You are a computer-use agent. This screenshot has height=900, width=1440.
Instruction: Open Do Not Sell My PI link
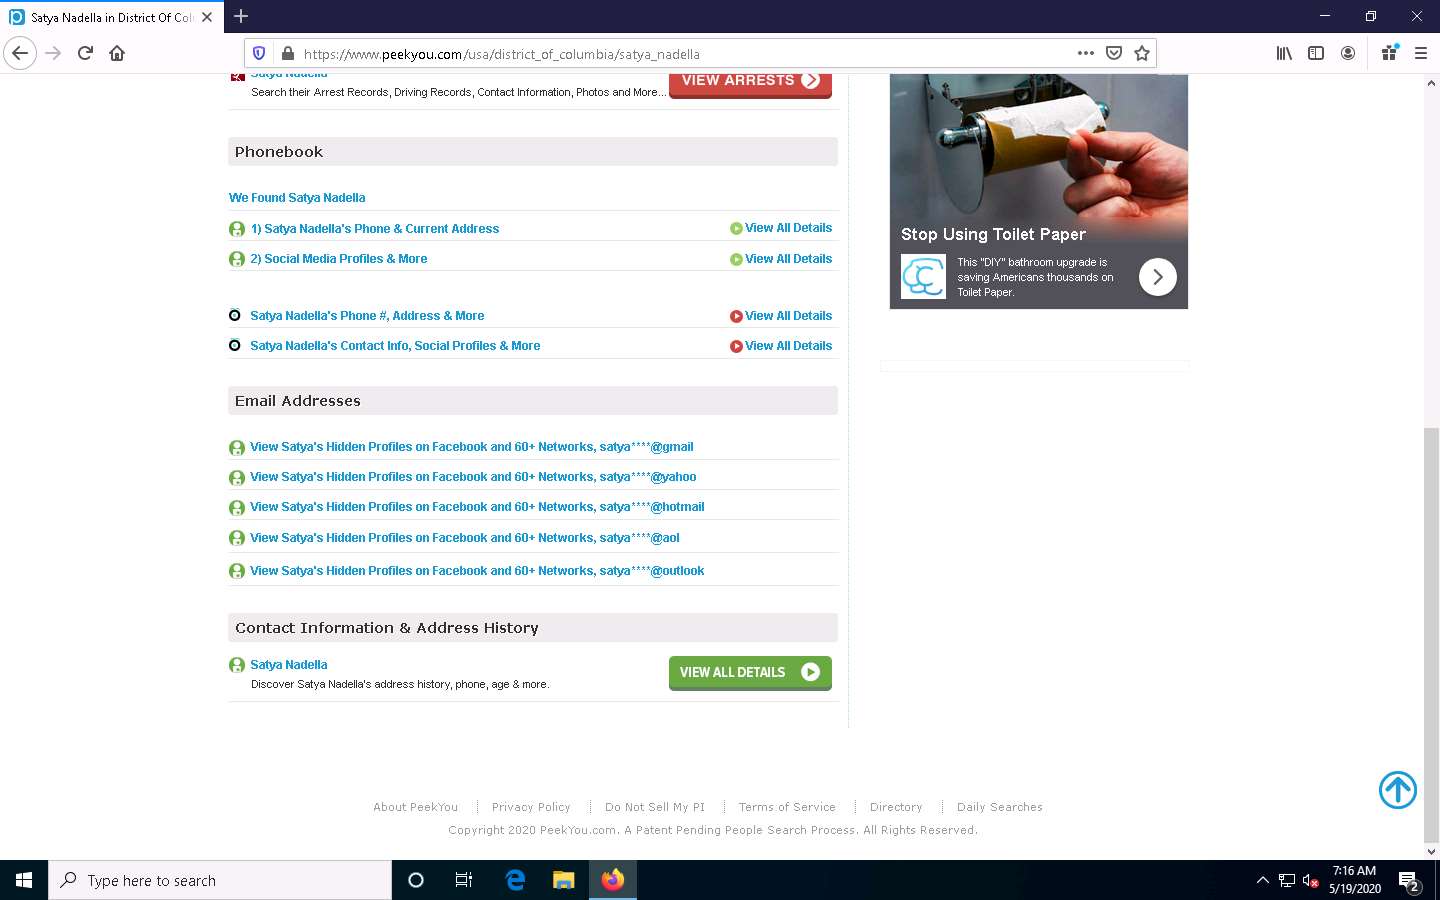point(655,807)
